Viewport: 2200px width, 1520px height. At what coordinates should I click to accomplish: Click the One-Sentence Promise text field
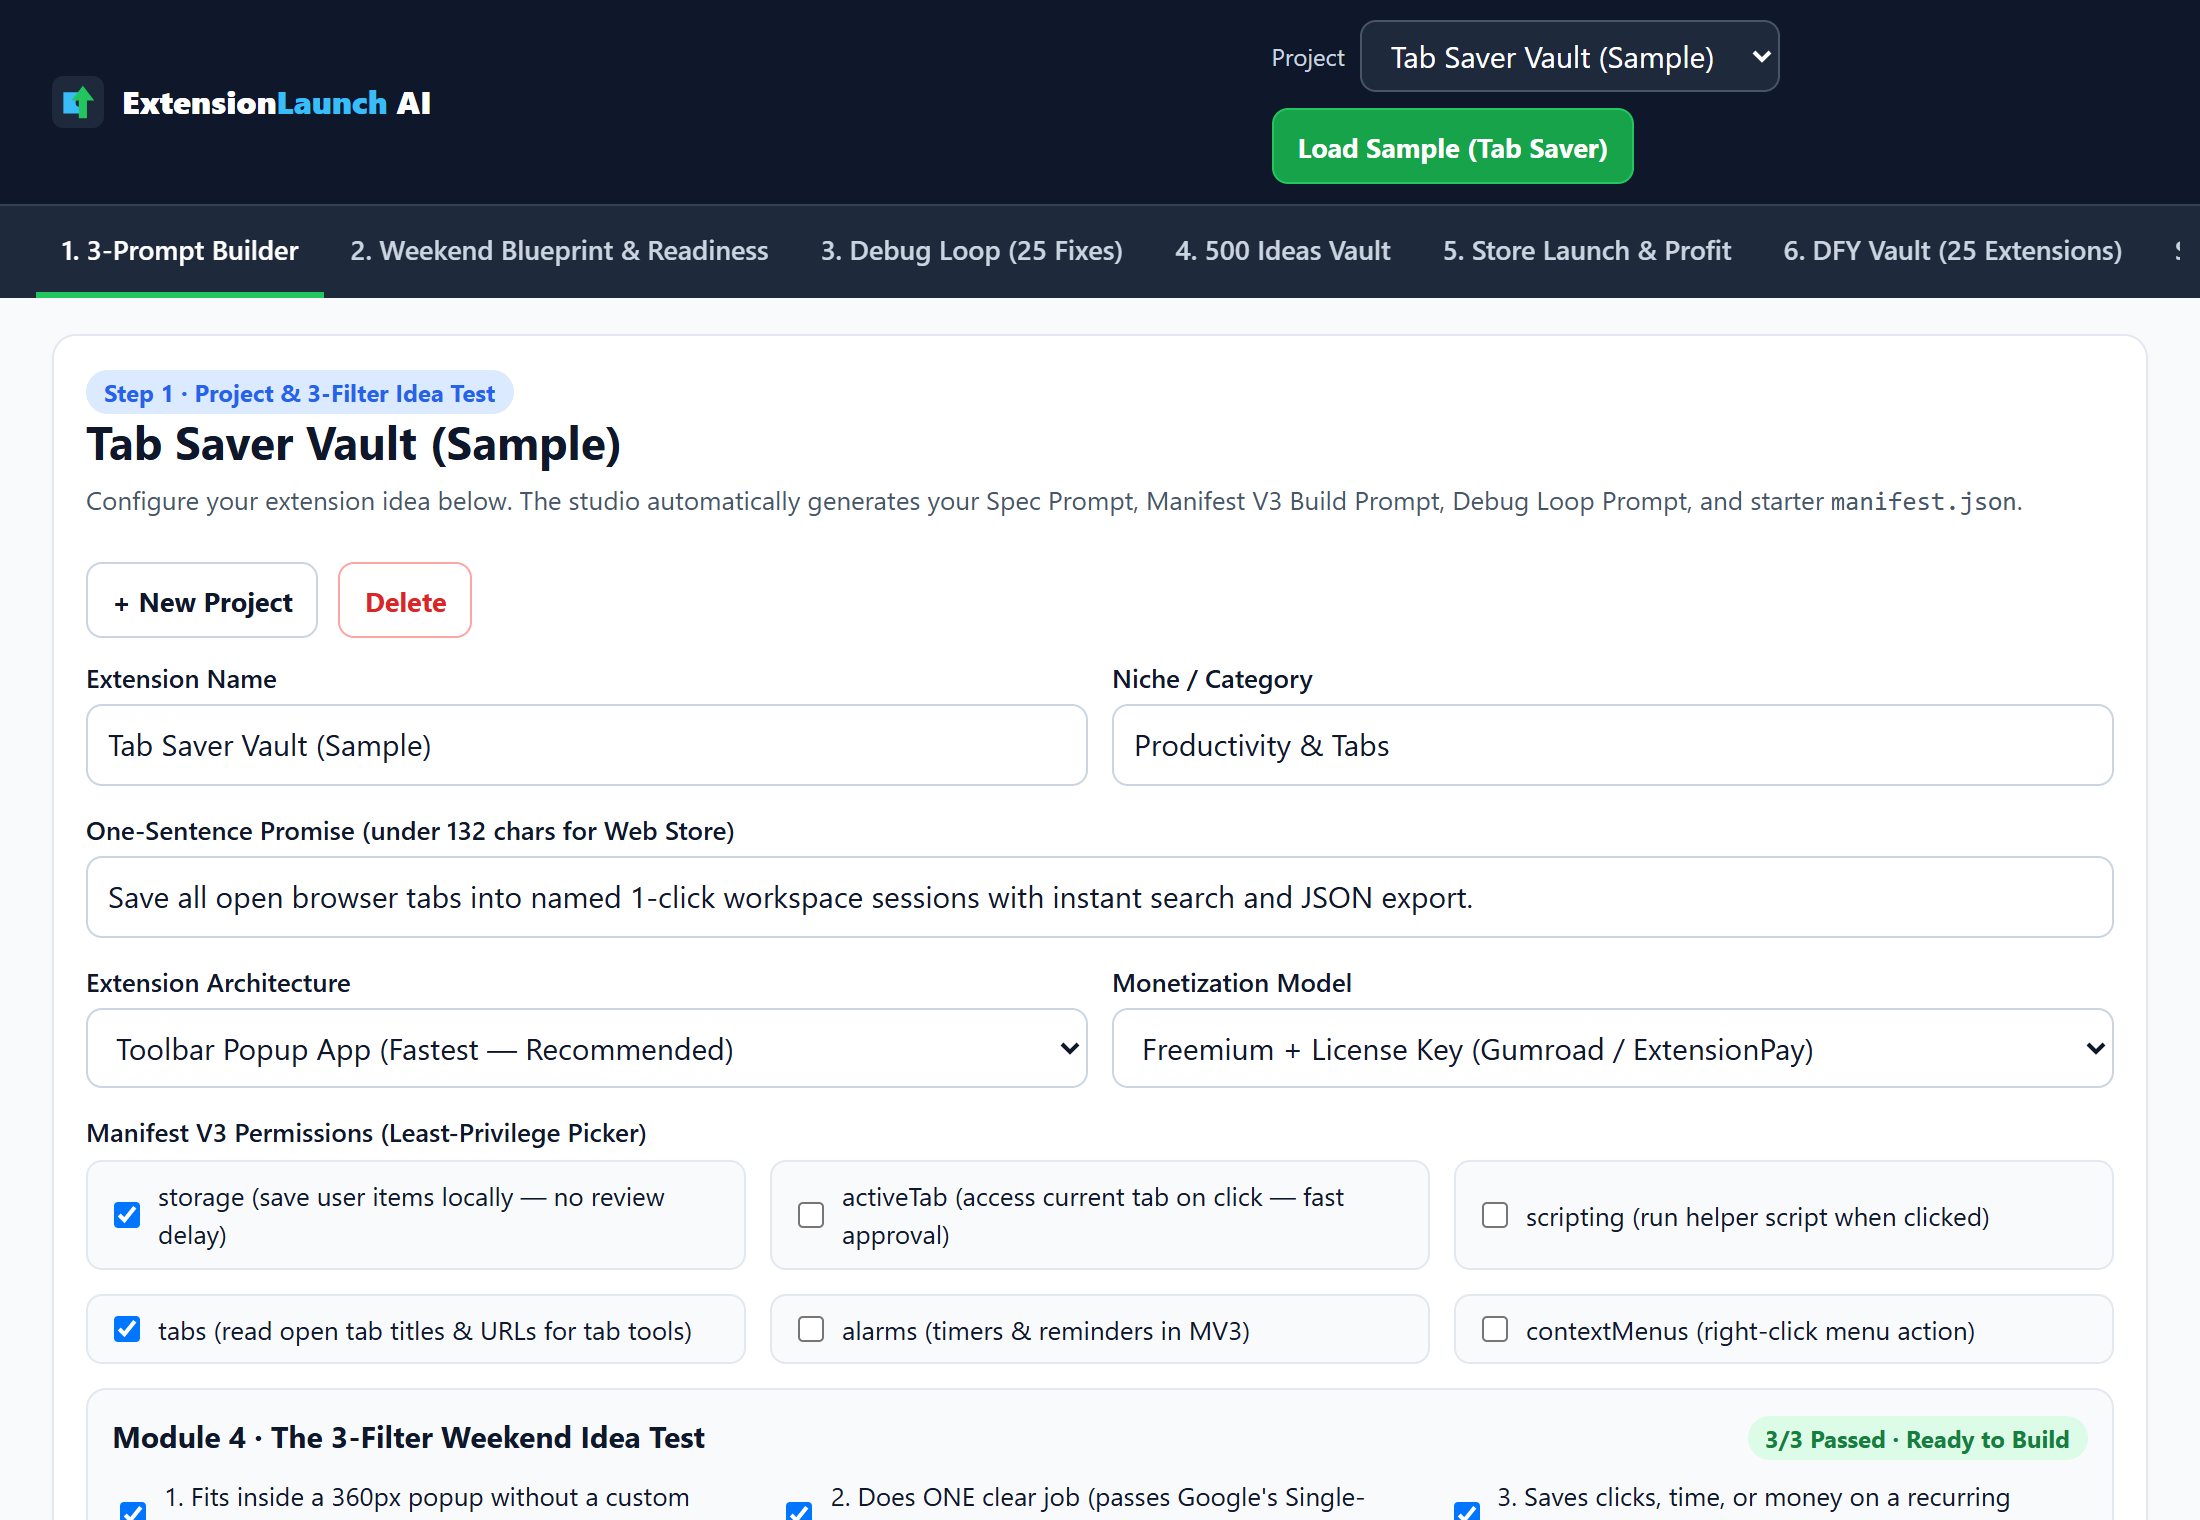click(x=1100, y=897)
